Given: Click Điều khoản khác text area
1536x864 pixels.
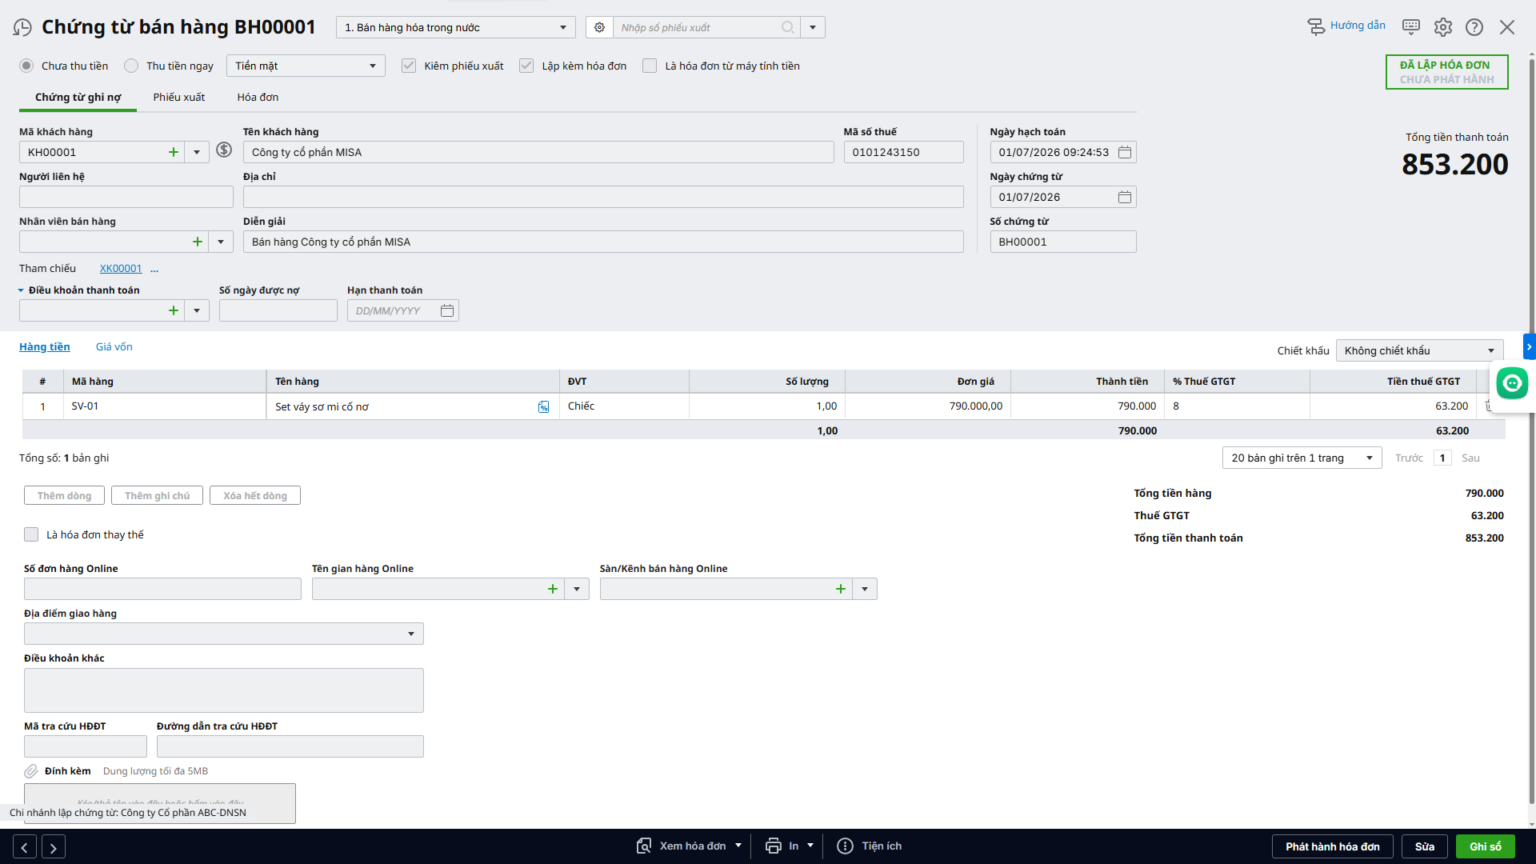Looking at the screenshot, I should click(x=224, y=690).
